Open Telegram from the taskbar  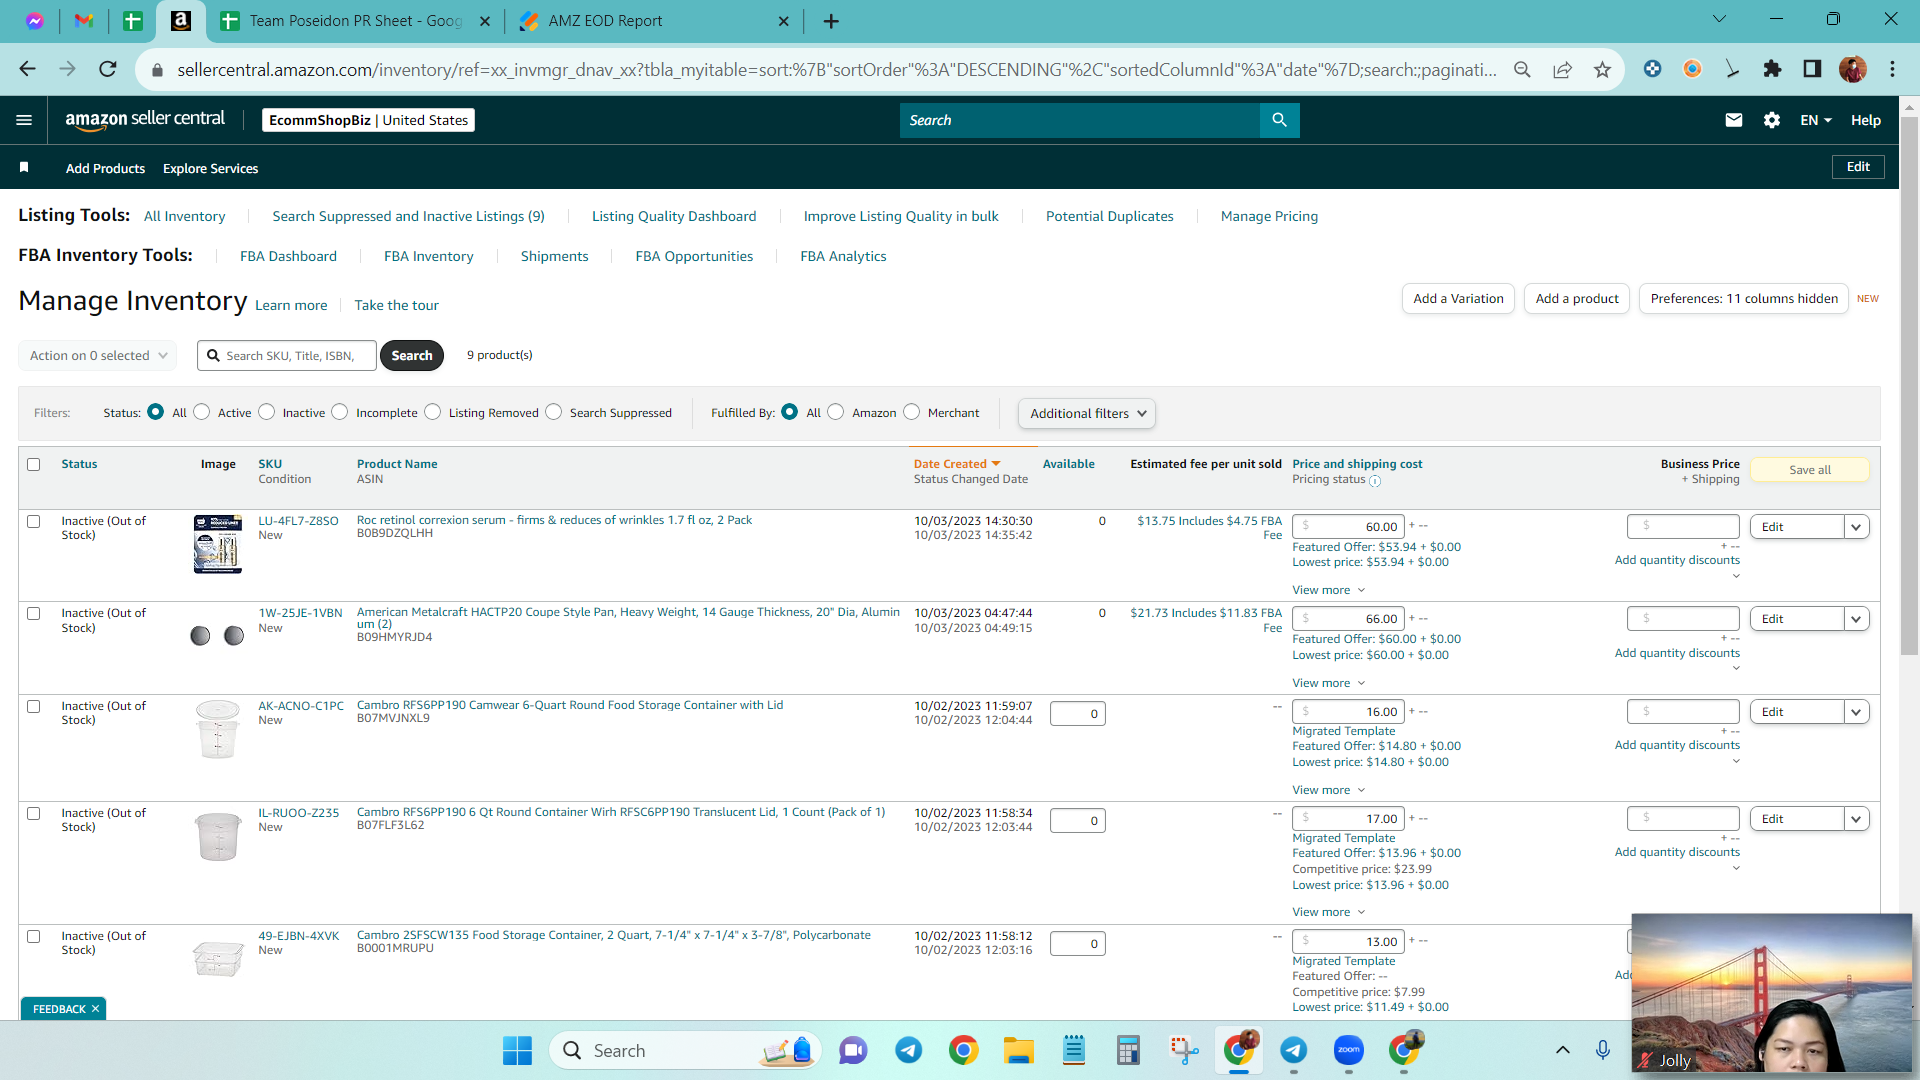click(908, 1051)
